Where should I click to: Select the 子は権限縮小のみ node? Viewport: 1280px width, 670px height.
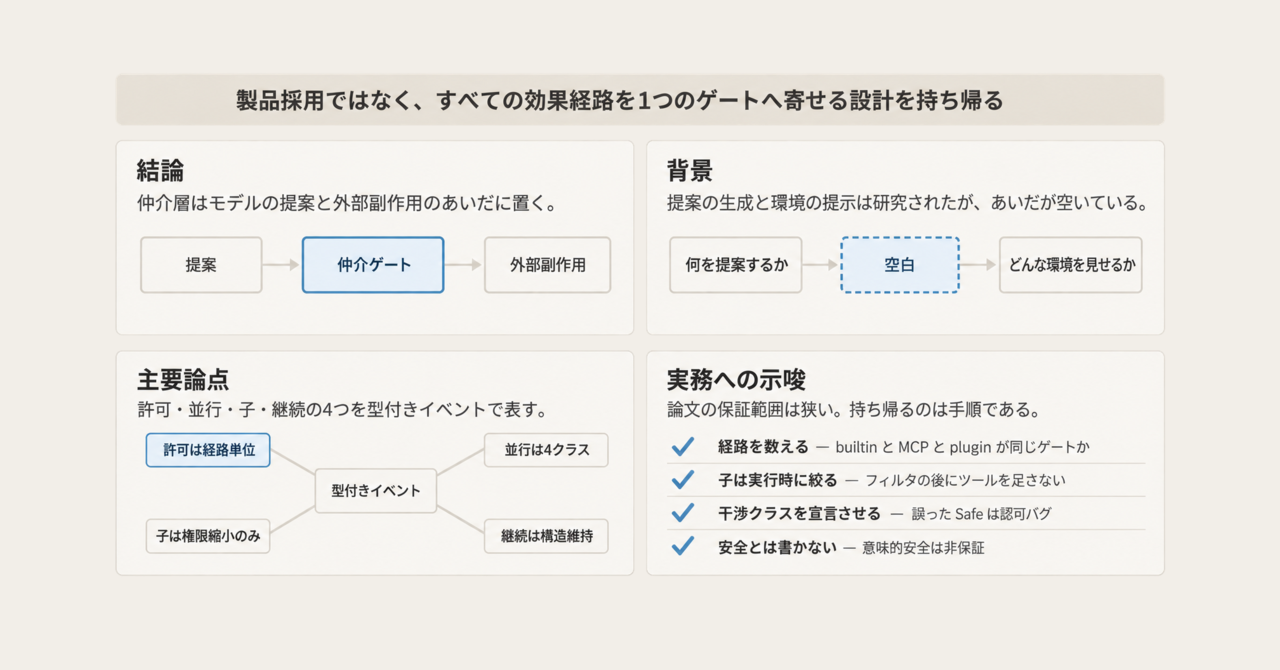coord(208,536)
